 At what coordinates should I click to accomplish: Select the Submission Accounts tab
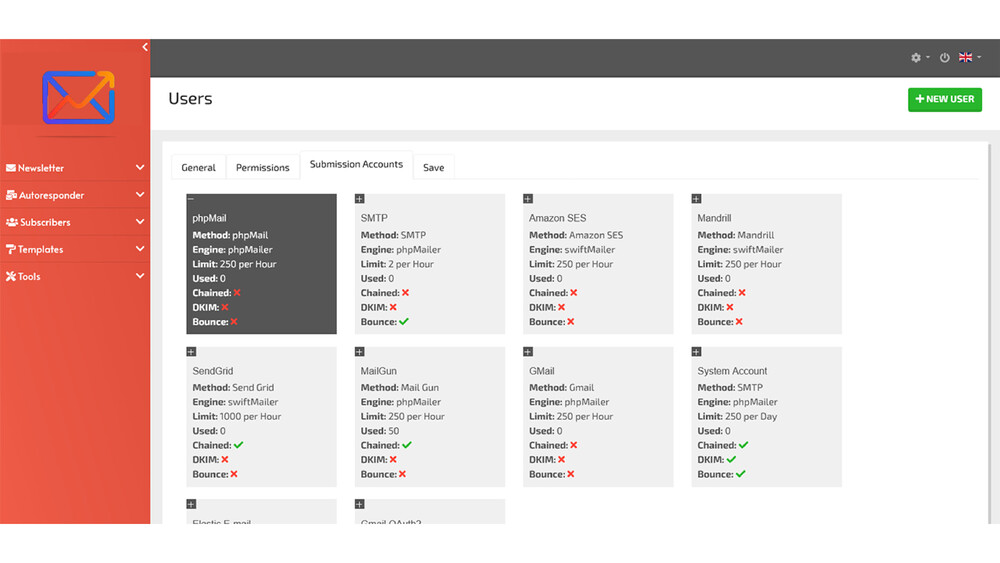(x=357, y=165)
